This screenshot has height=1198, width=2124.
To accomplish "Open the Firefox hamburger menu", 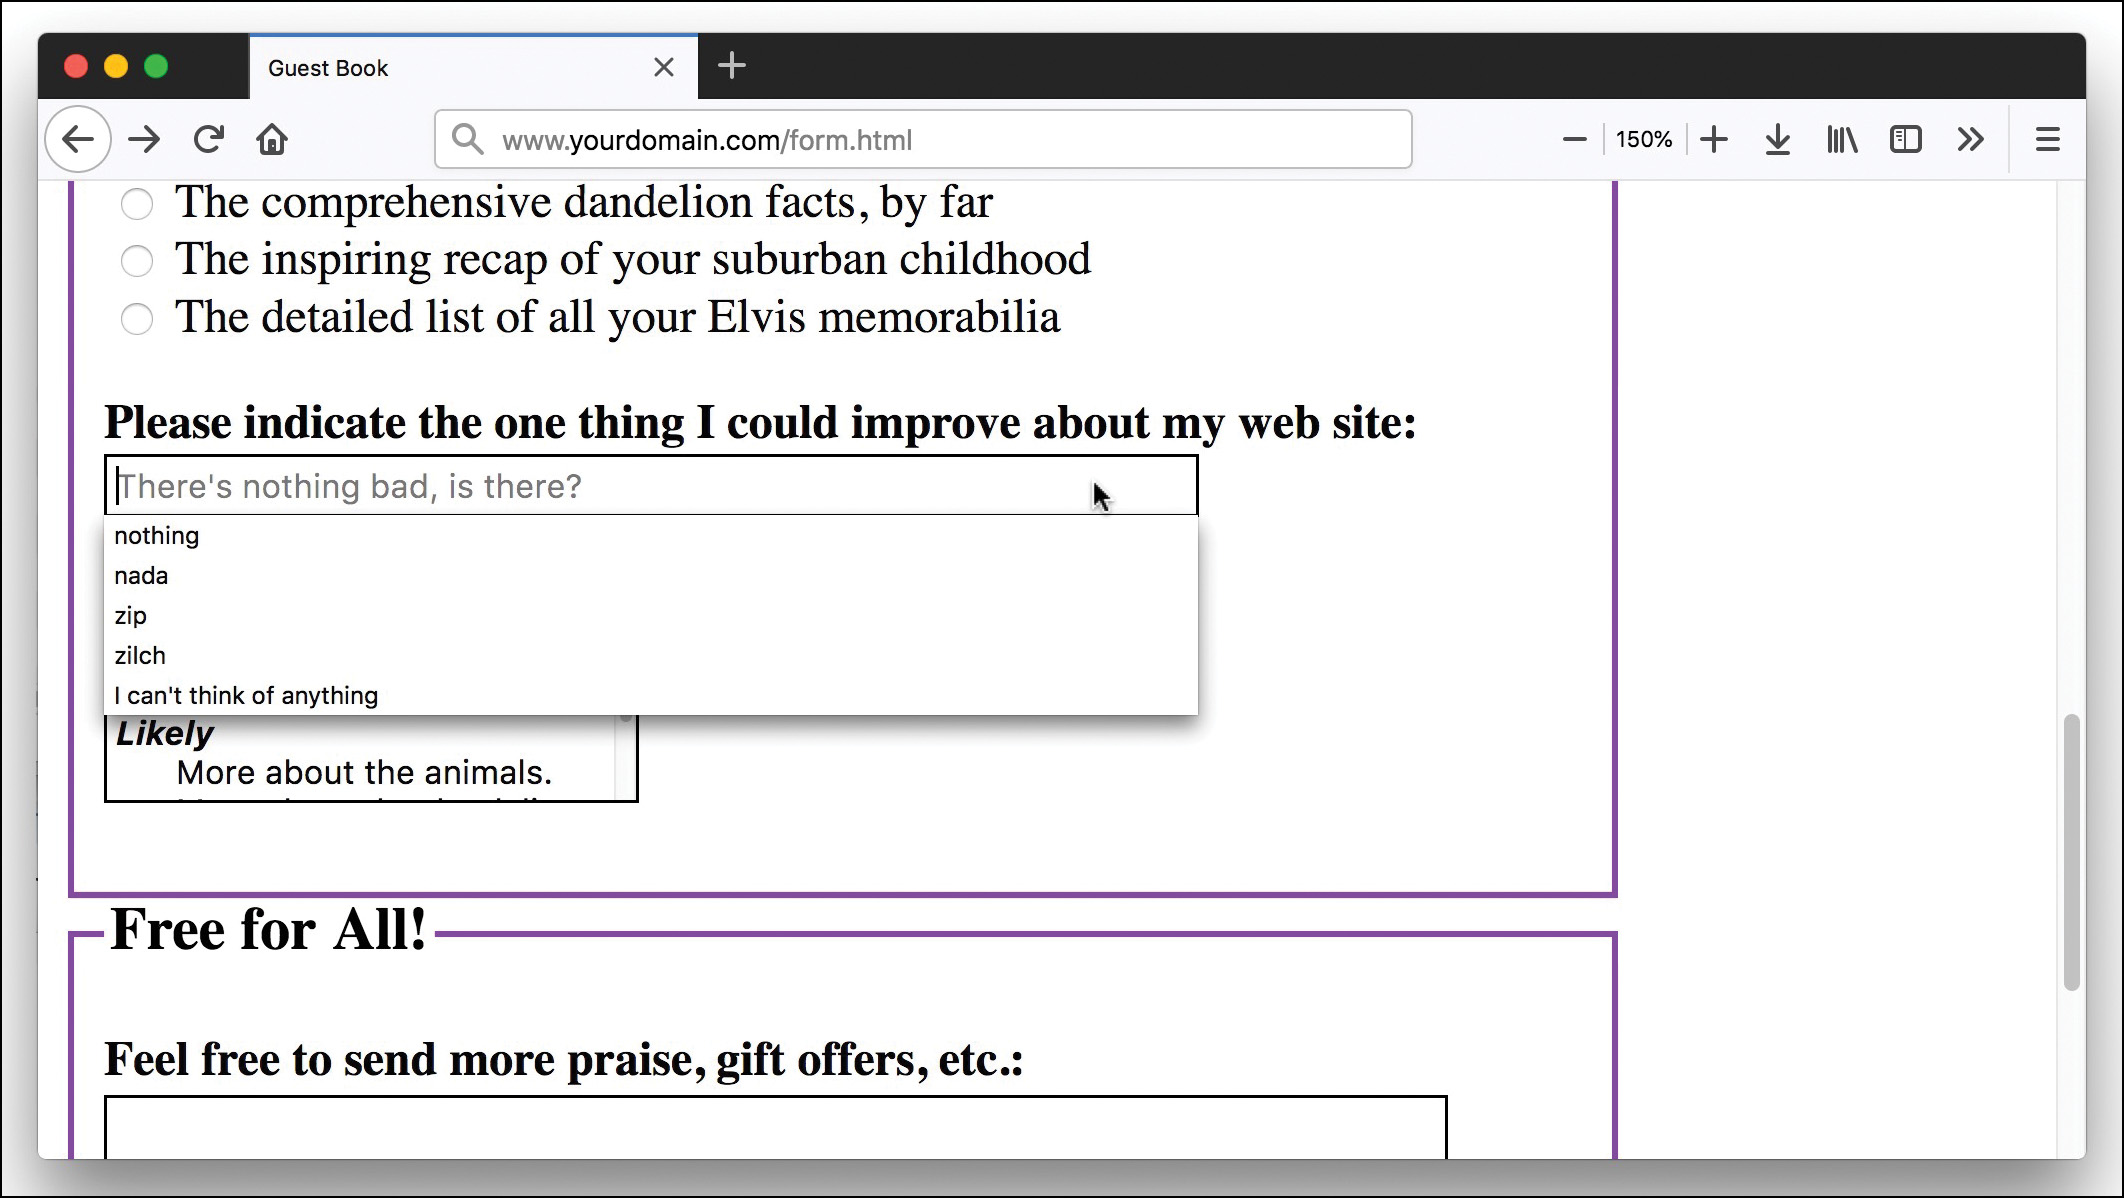I will (x=2047, y=139).
